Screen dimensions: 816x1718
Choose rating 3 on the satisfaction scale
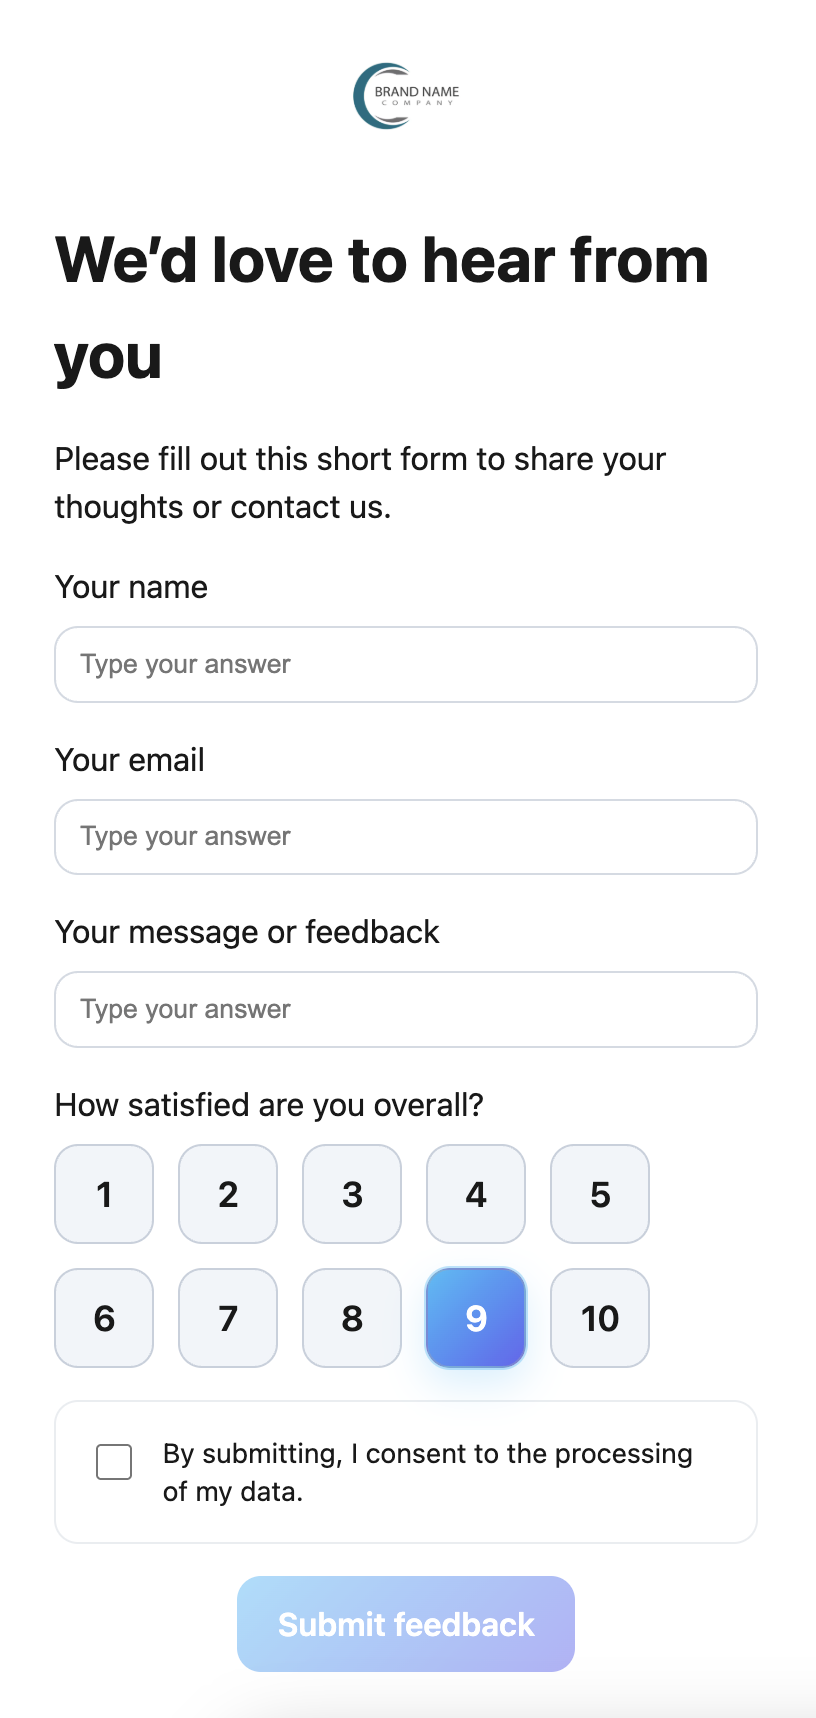(352, 1194)
